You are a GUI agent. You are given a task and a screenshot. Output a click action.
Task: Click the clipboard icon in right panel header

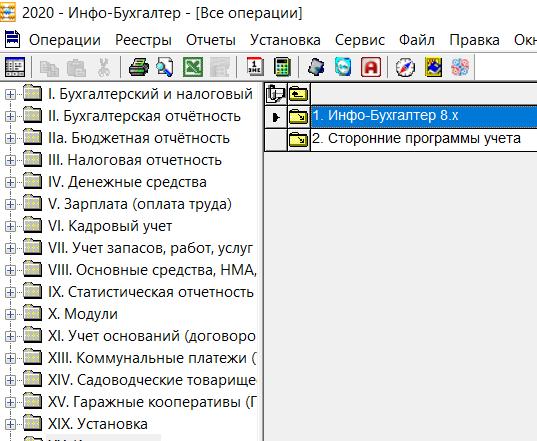pos(276,94)
